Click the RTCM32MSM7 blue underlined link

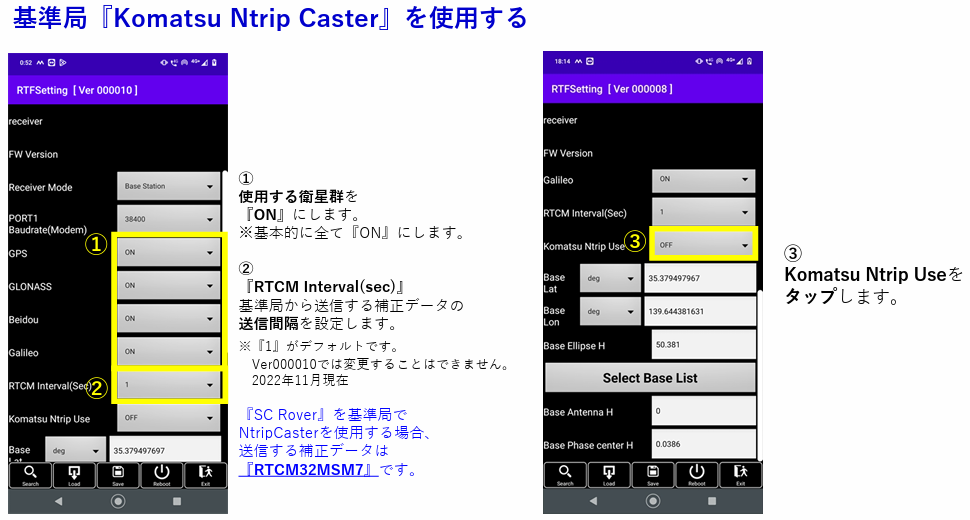tap(309, 470)
